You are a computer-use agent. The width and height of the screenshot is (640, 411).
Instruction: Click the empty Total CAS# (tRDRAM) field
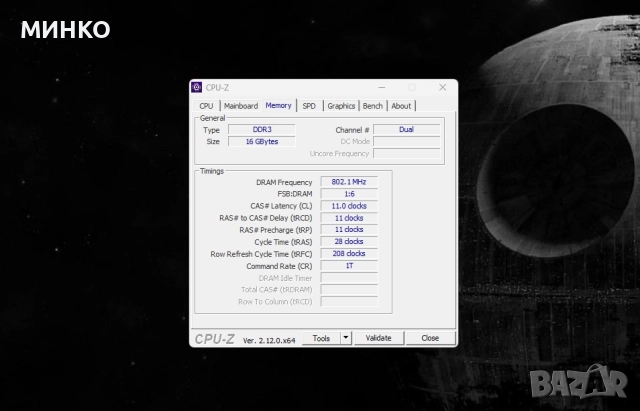tap(349, 290)
